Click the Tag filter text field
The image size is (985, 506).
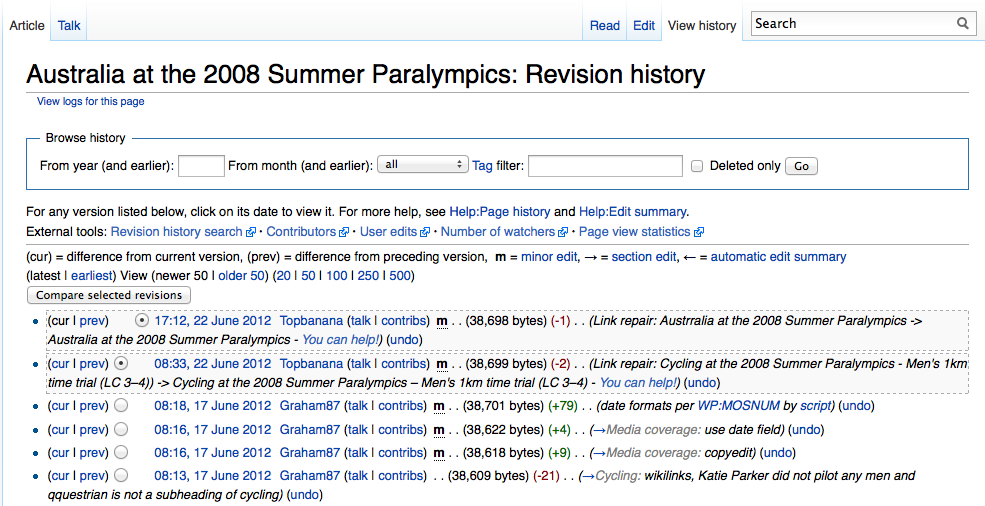coord(605,167)
